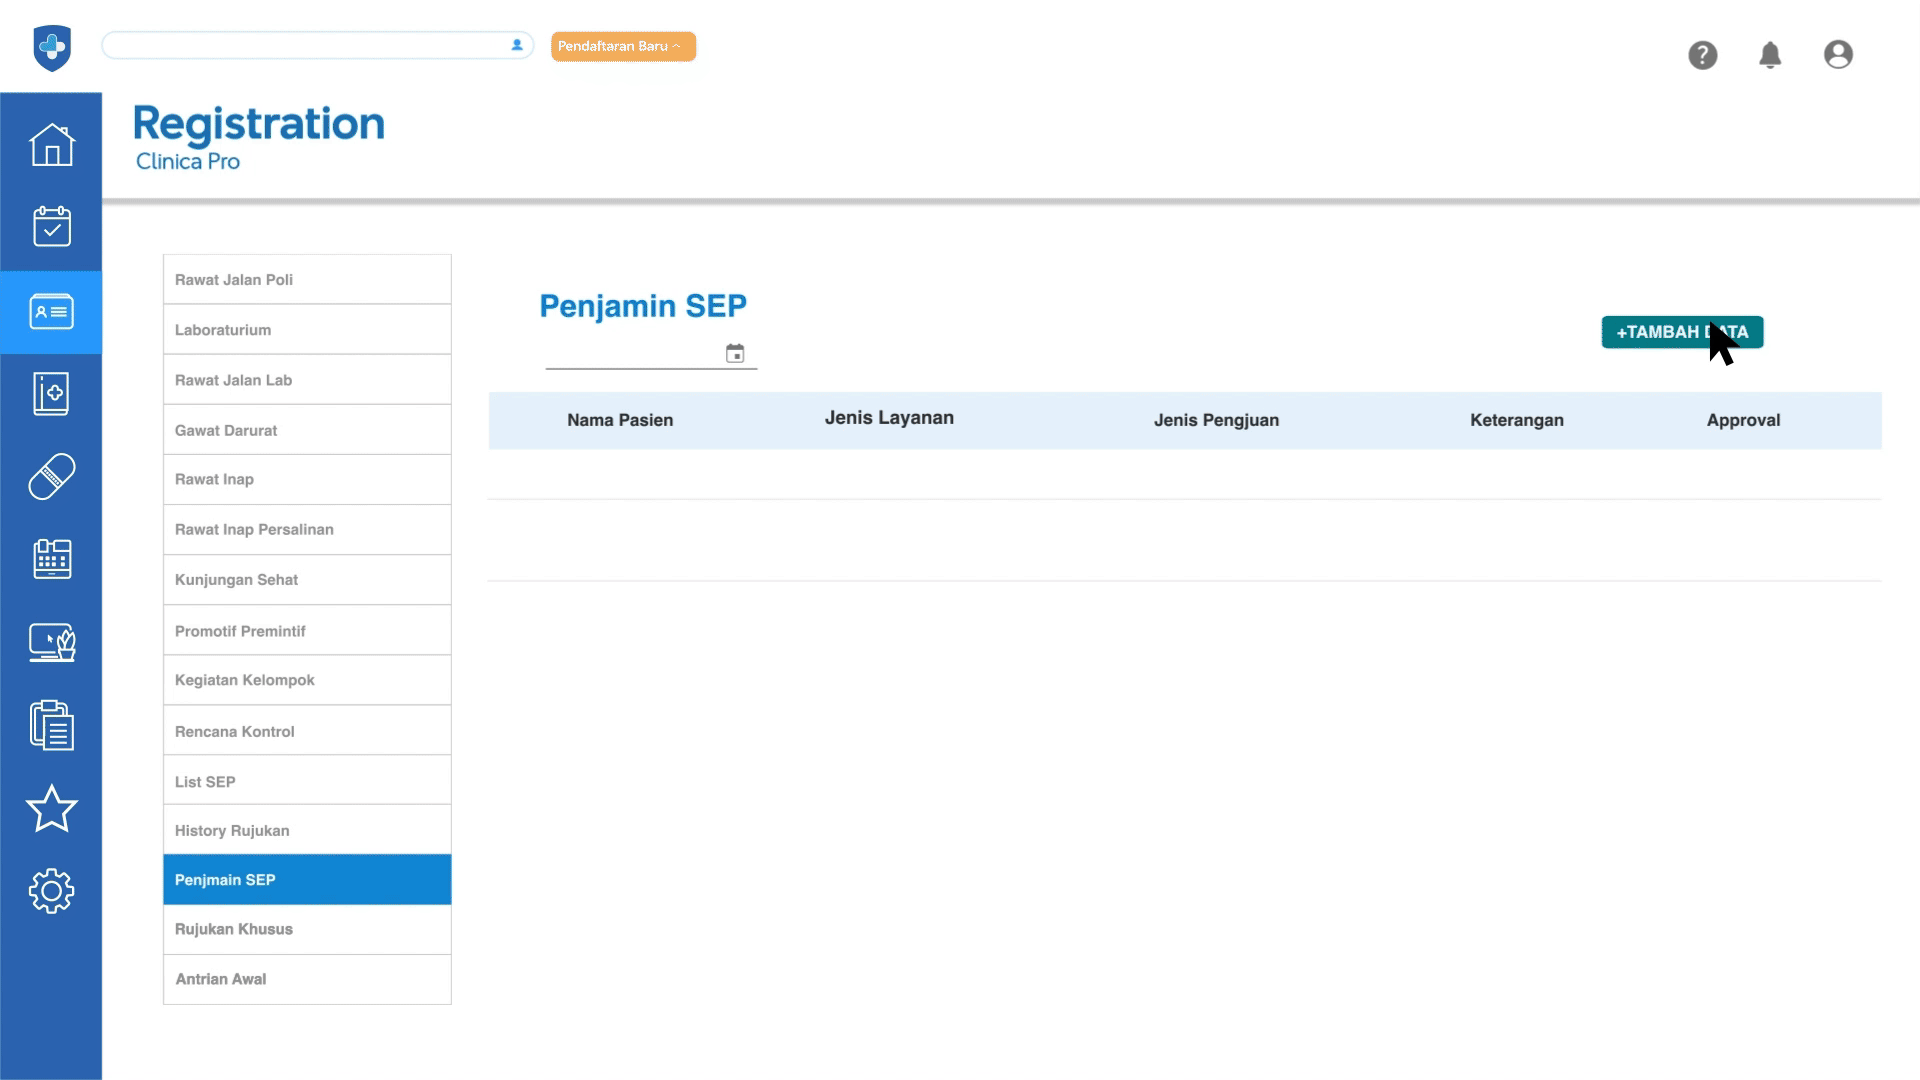The width and height of the screenshot is (1920, 1080).
Task: Open the monitor with plant sidebar icon
Action: coord(52,642)
